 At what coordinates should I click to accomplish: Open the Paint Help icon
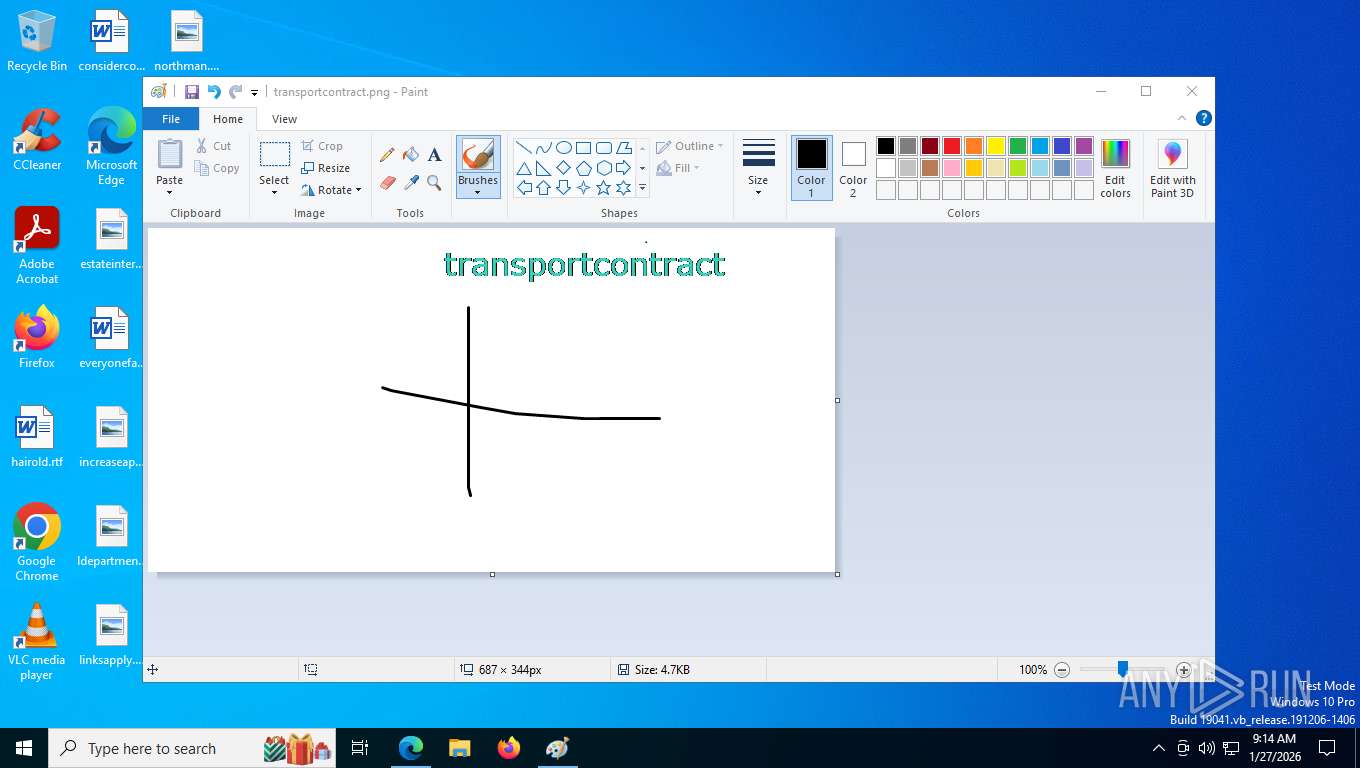1204,118
